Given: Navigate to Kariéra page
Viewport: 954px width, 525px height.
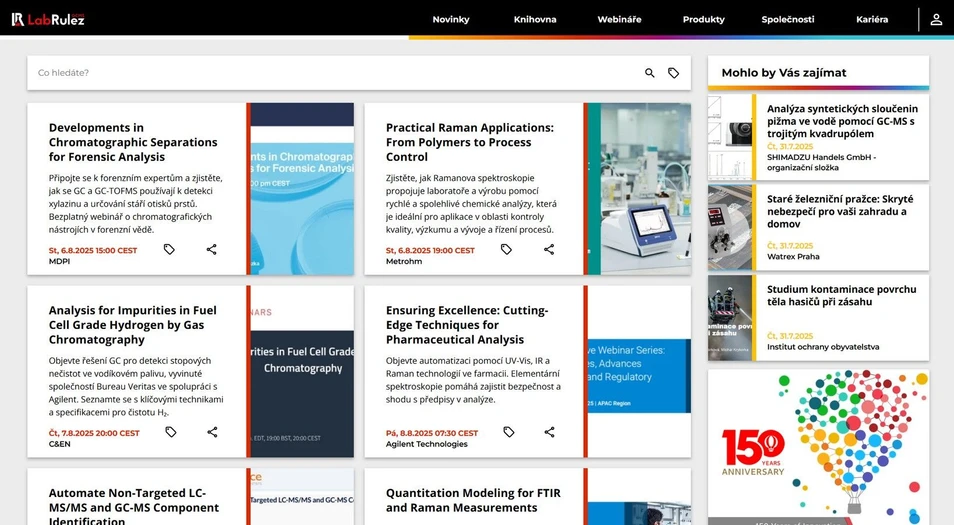Looking at the screenshot, I should (x=872, y=19).
